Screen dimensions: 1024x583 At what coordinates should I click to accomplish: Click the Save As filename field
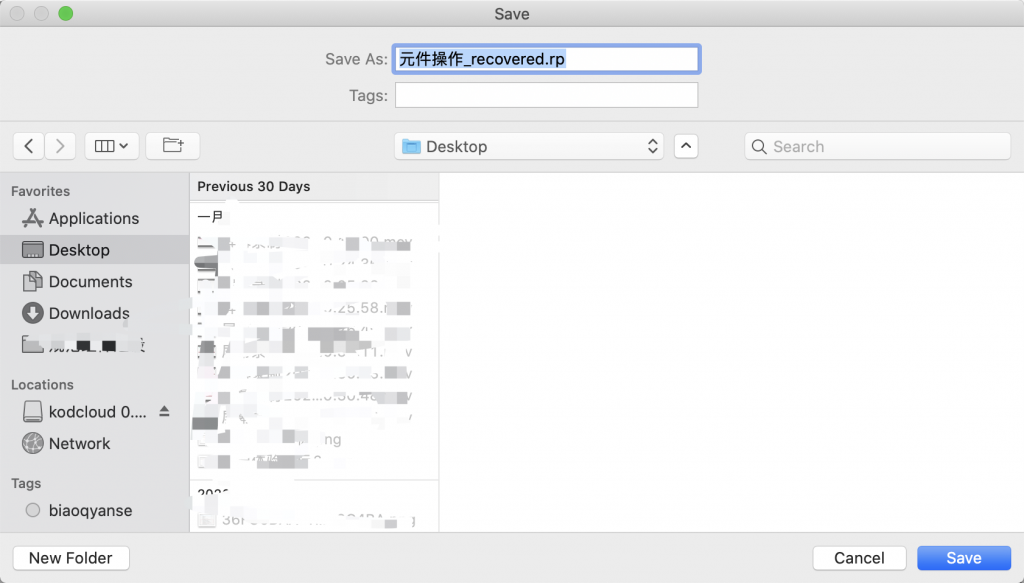(546, 59)
